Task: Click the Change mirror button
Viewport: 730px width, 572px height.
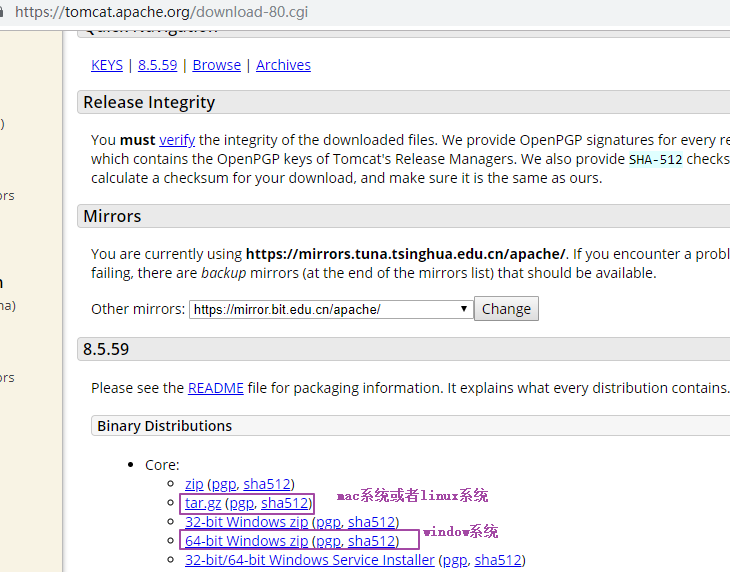Action: (x=506, y=309)
